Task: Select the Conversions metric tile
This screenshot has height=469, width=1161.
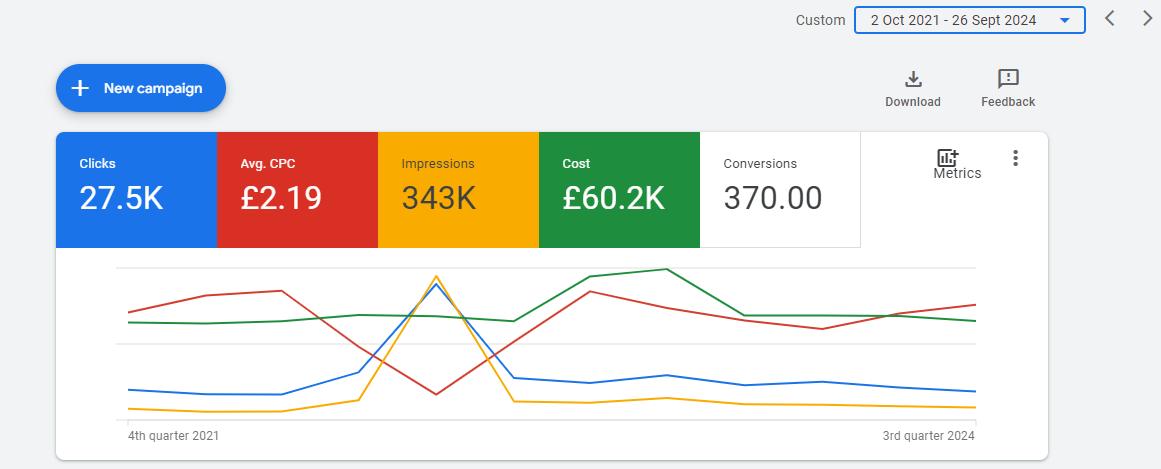Action: (780, 190)
